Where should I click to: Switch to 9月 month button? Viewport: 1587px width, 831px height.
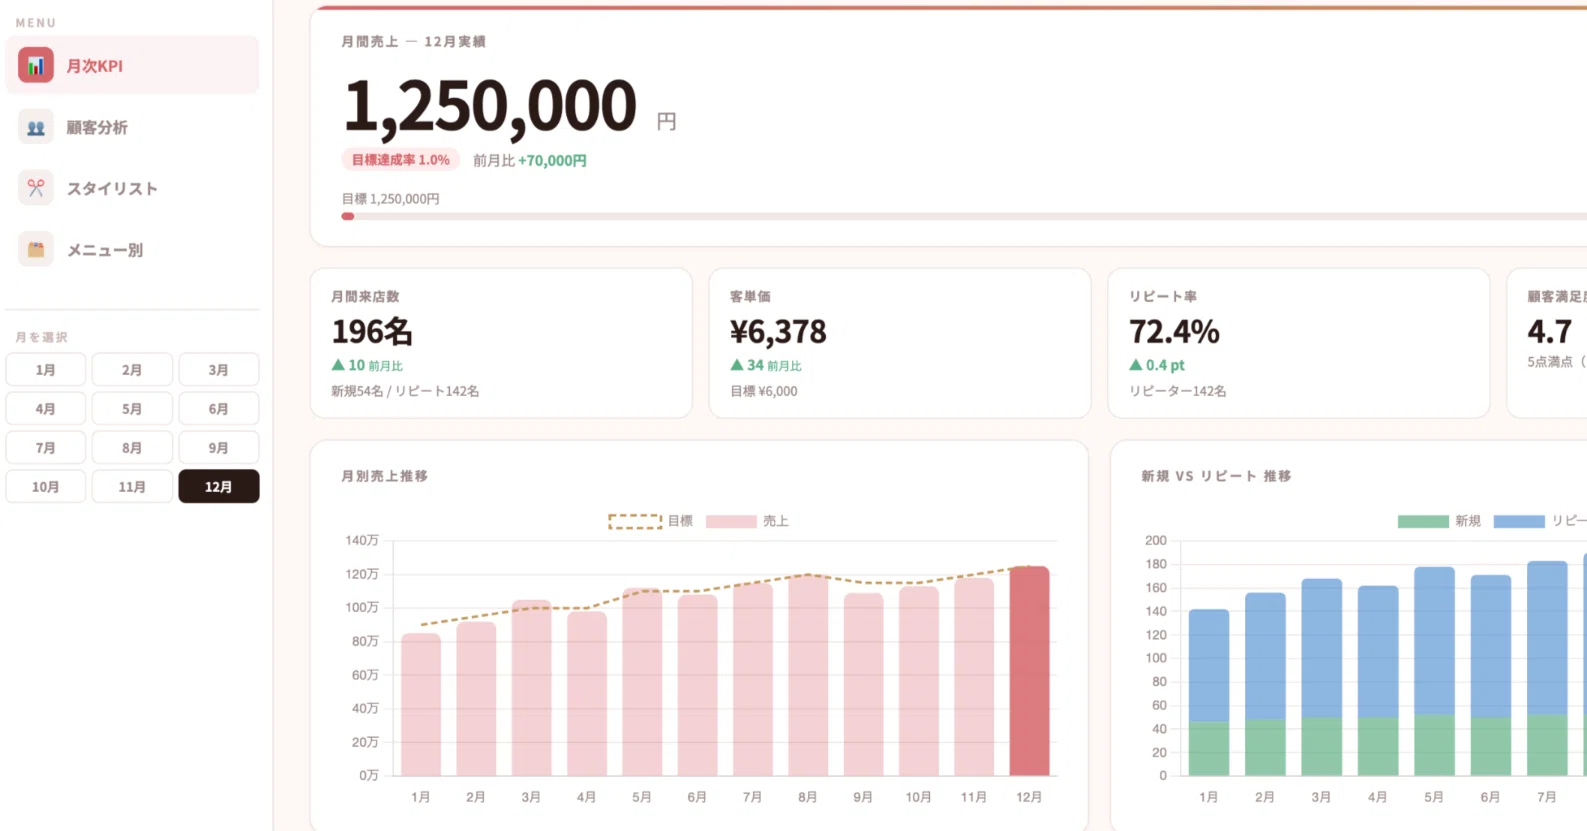click(x=219, y=448)
